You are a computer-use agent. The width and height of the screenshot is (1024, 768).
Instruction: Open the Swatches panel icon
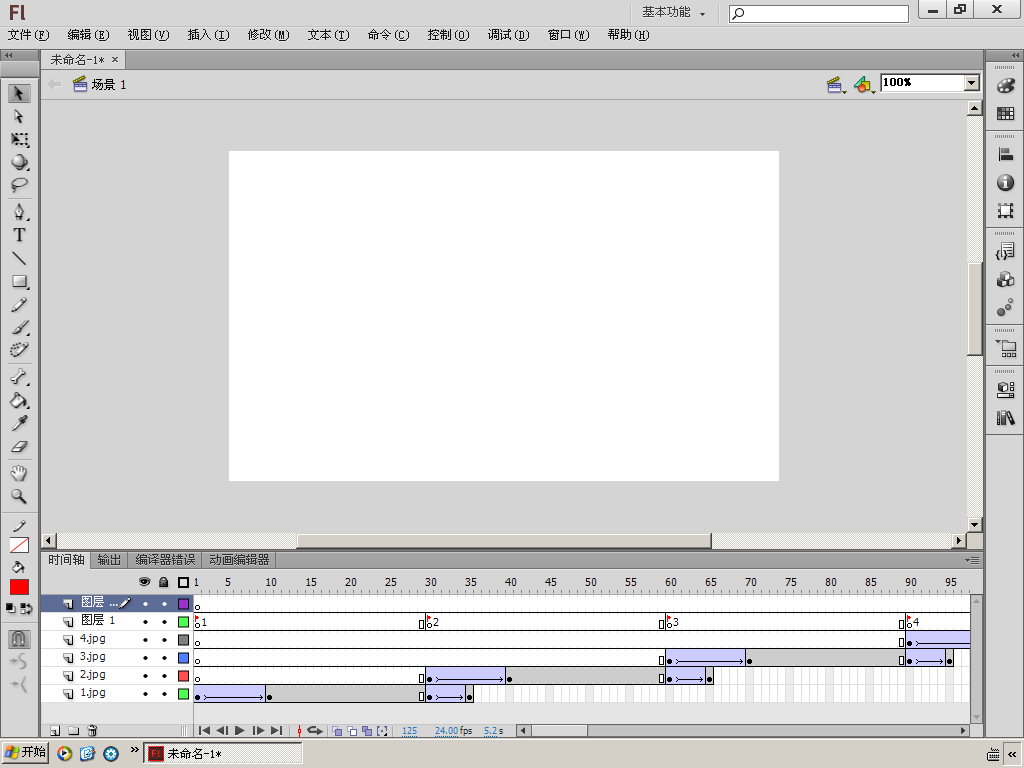tap(1005, 114)
